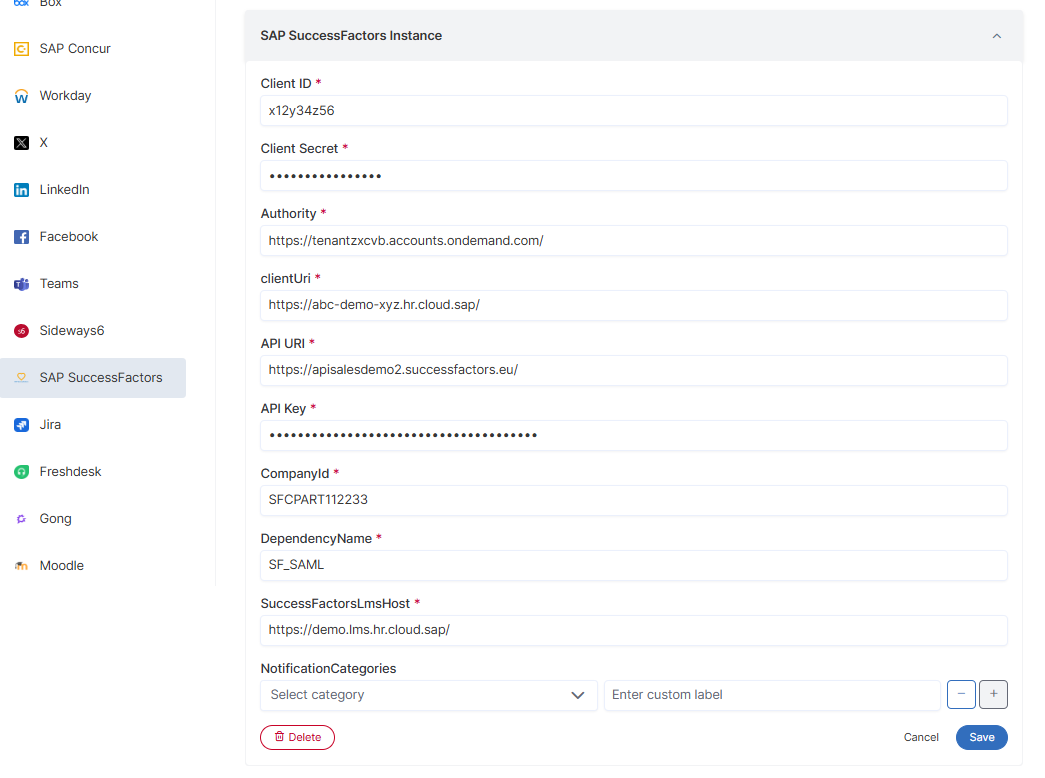This screenshot has width=1045, height=778.
Task: Collapse the SAP SuccessFactors Instance panel
Action: [x=996, y=36]
